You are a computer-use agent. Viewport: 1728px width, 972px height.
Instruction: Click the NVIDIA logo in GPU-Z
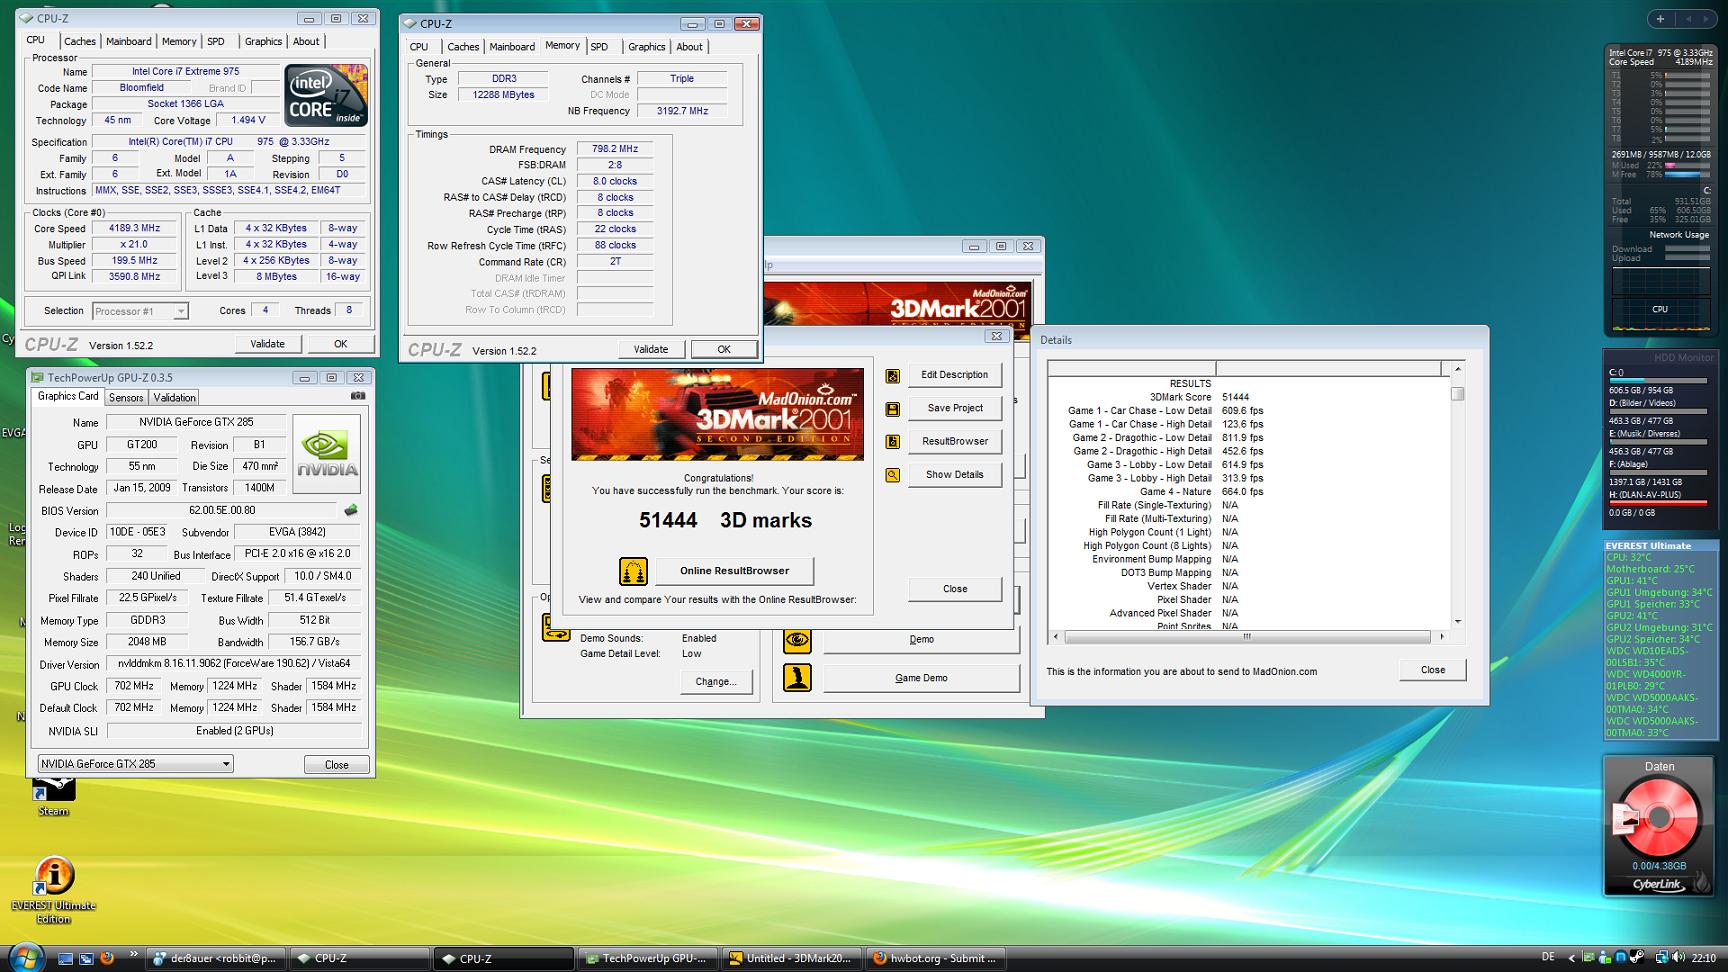(x=326, y=453)
